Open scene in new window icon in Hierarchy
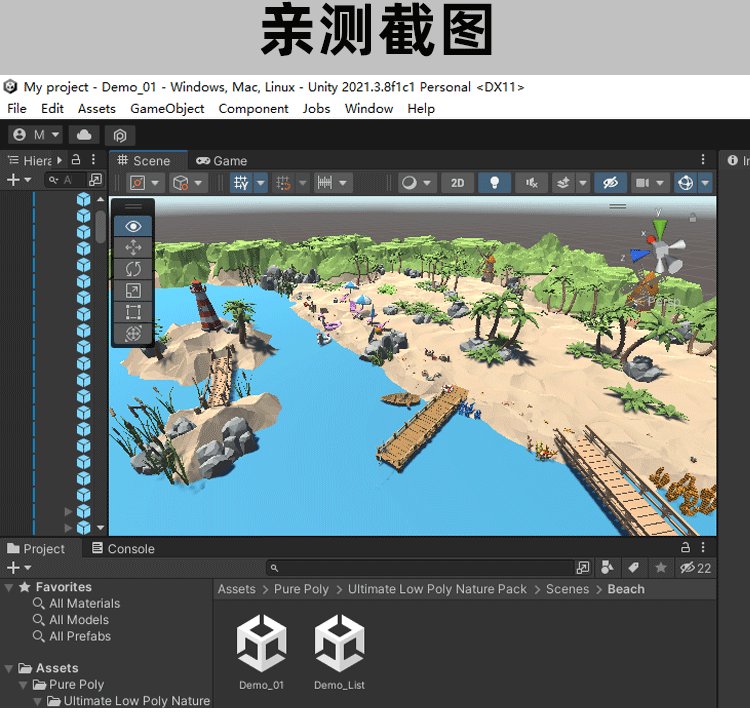Viewport: 750px width, 724px height. (96, 180)
